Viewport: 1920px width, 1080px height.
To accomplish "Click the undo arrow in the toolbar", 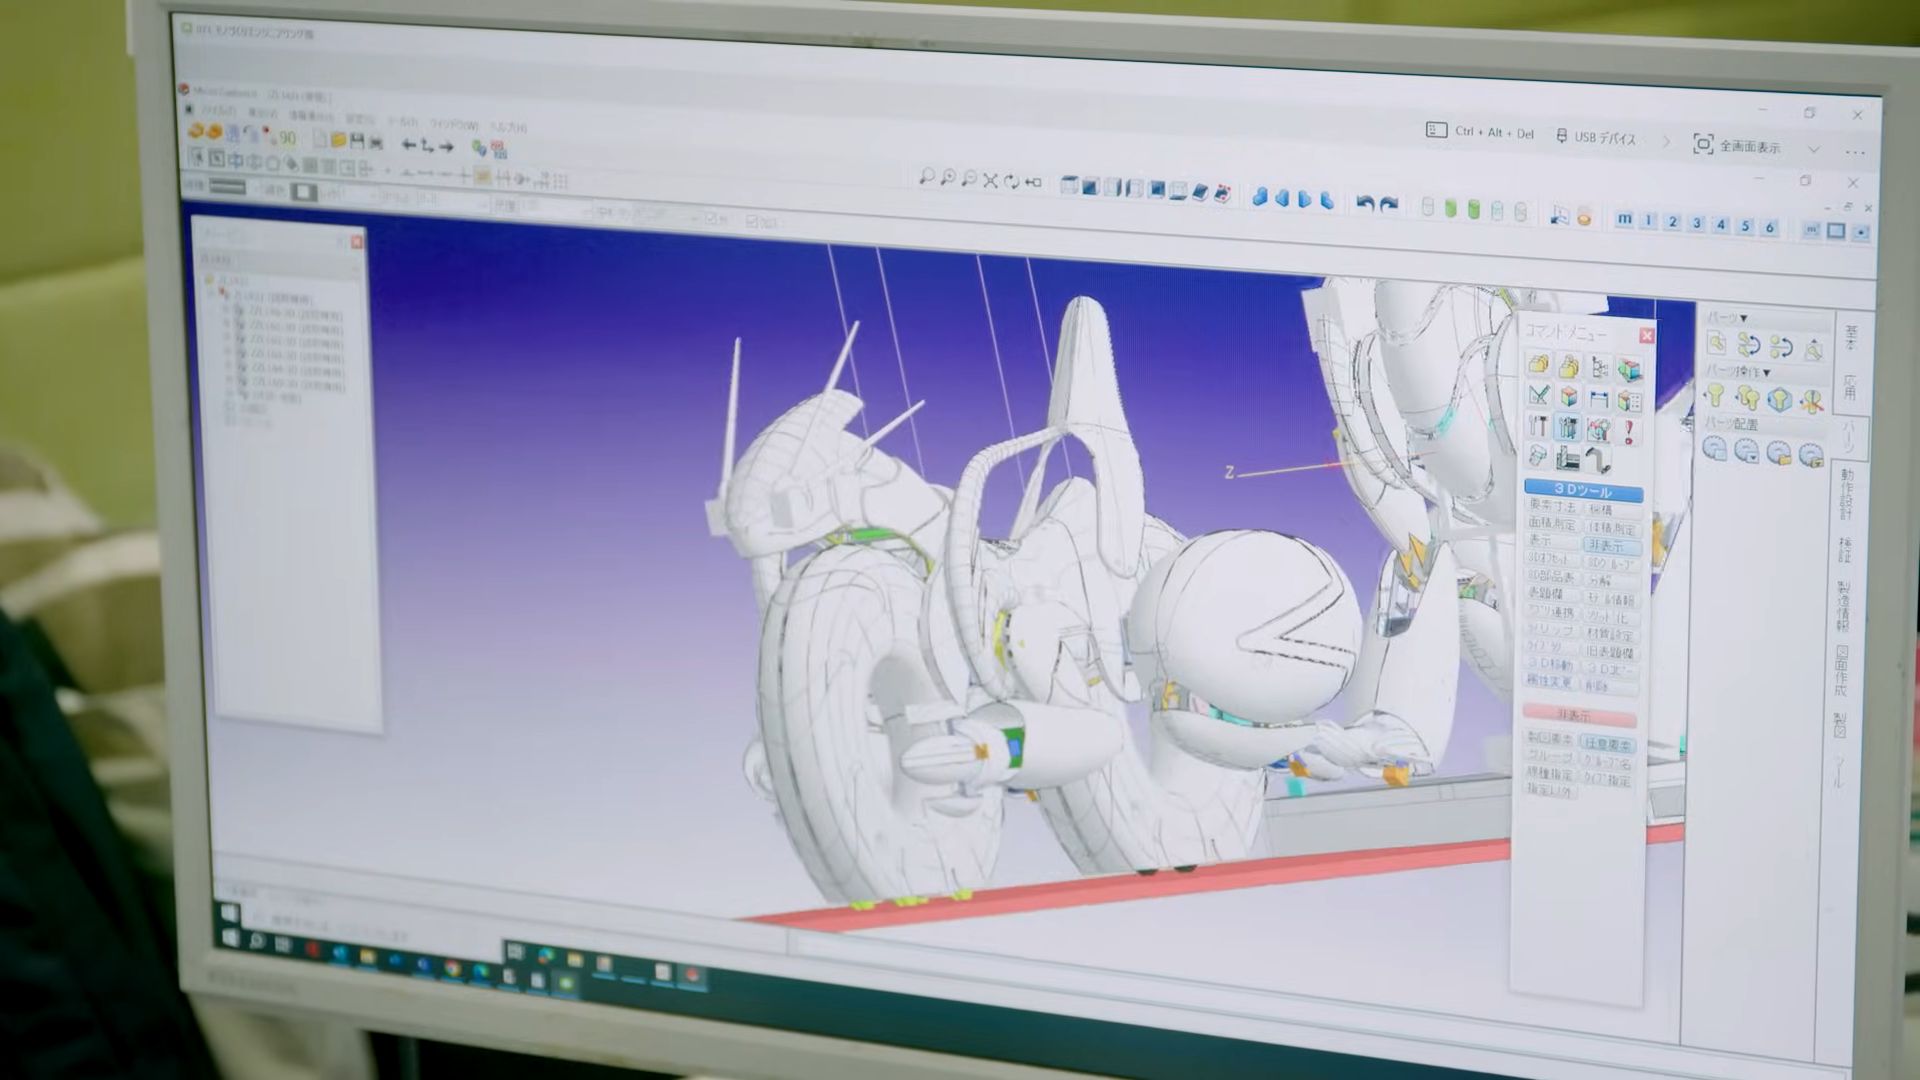I will coord(1365,203).
